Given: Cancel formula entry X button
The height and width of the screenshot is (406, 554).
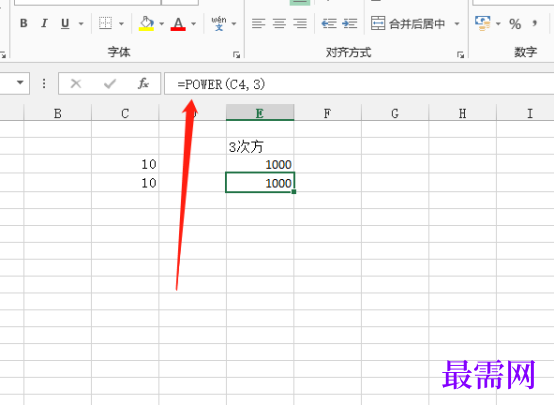Looking at the screenshot, I should [x=76, y=84].
